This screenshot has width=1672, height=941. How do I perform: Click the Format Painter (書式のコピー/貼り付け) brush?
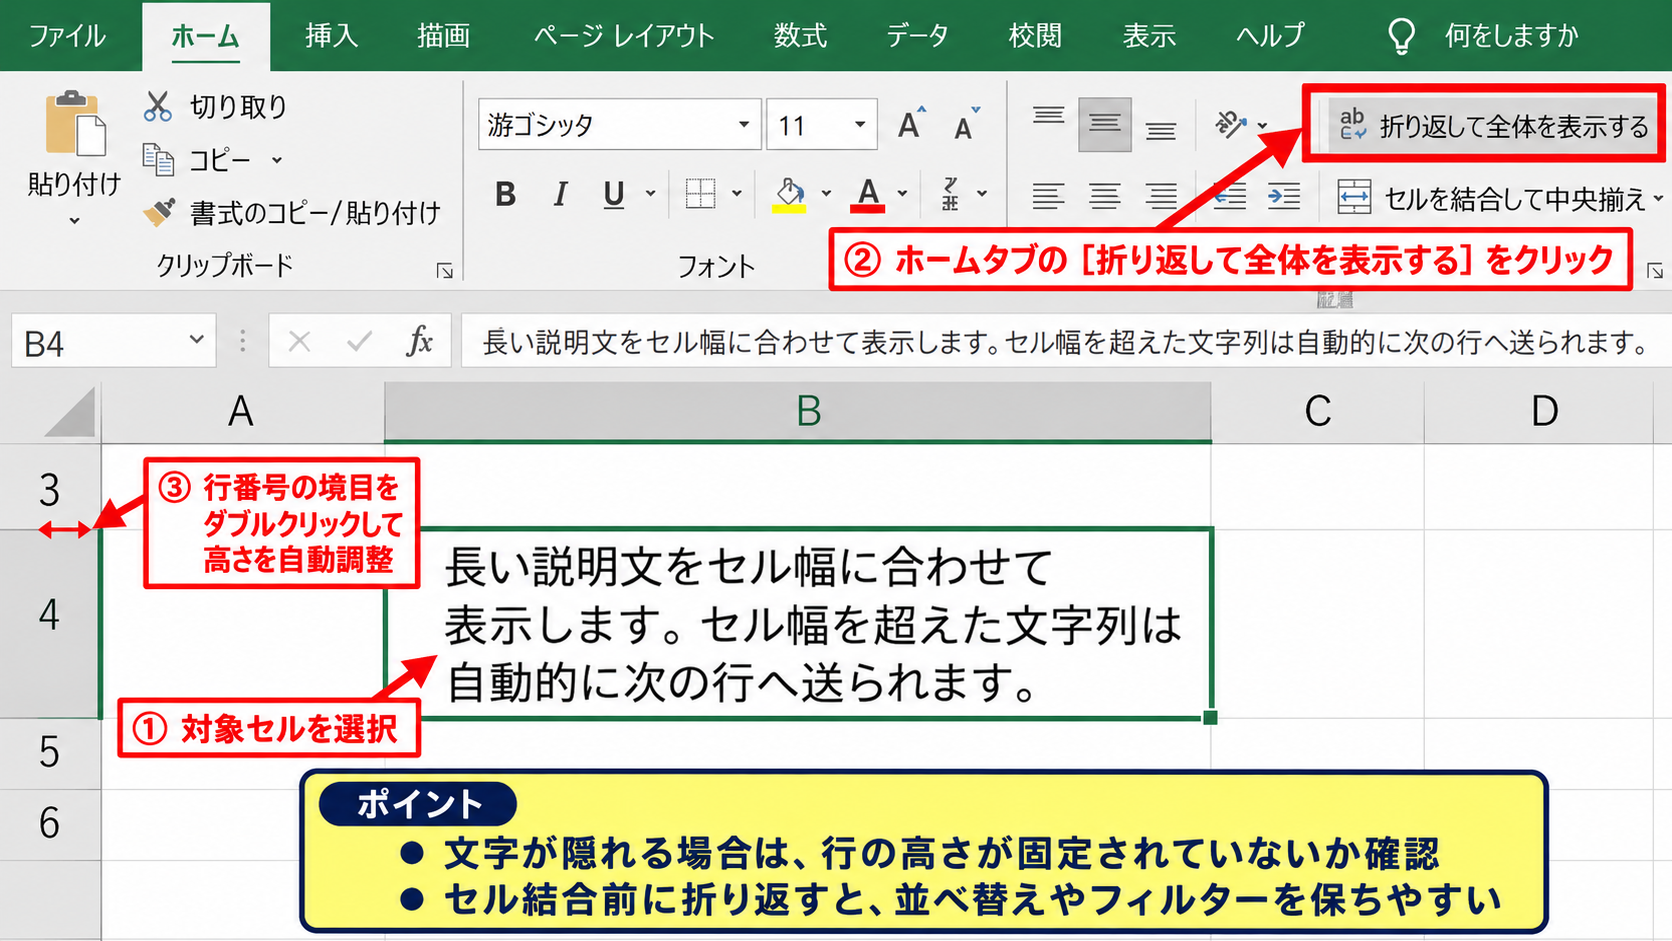click(159, 212)
